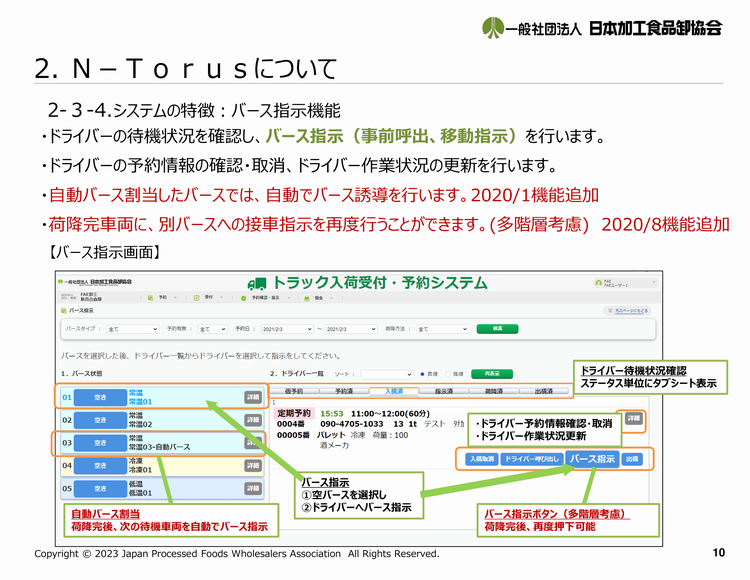This screenshot has height=580, width=750.
Task: Click the 受付 checkmark menu icon
Action: 197,298
